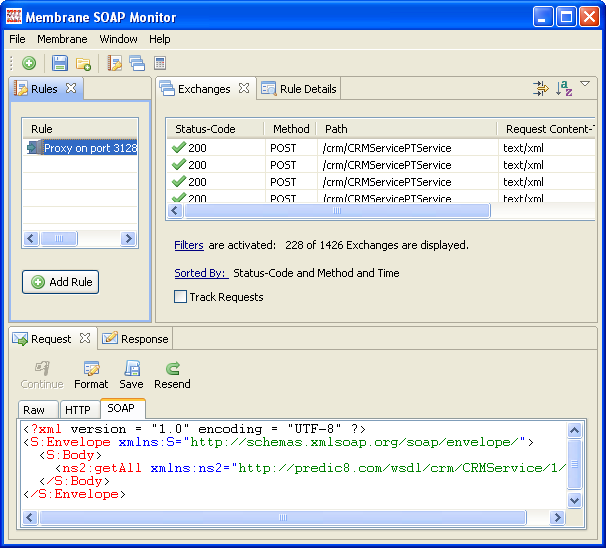Select the Proxy on port 3128 rule

82,148
